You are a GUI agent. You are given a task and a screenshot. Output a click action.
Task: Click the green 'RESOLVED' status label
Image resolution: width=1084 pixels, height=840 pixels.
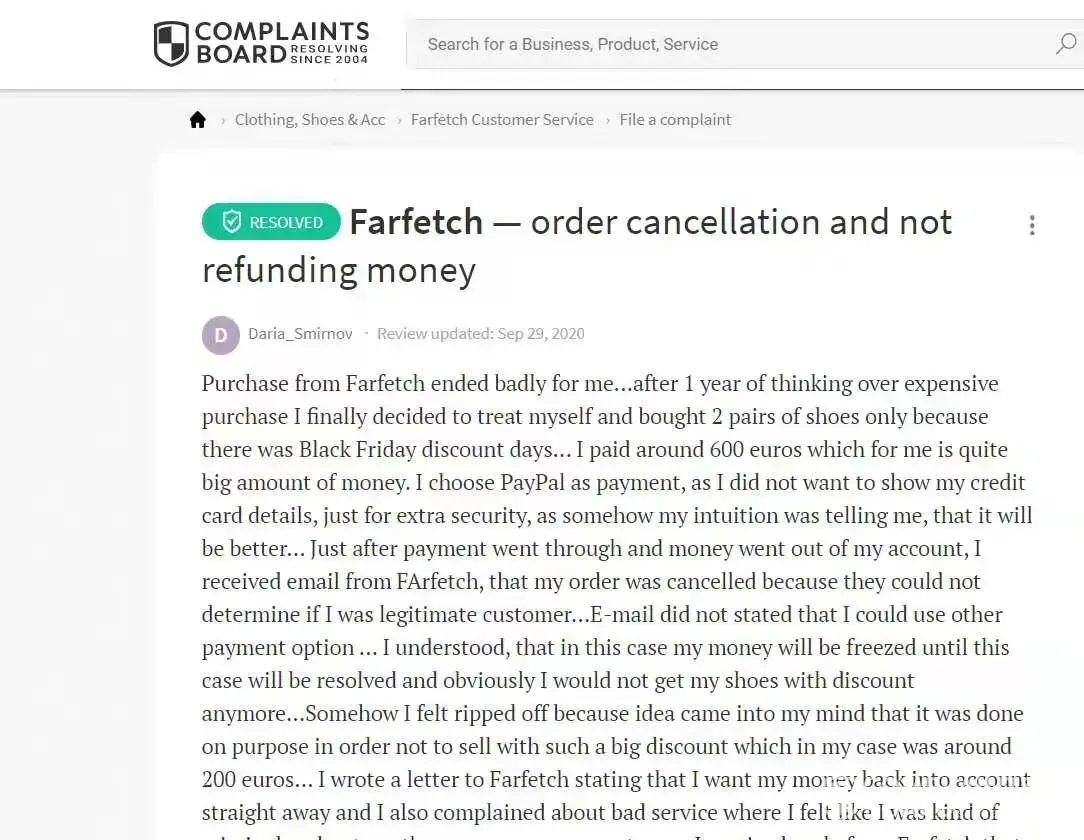pos(286,223)
